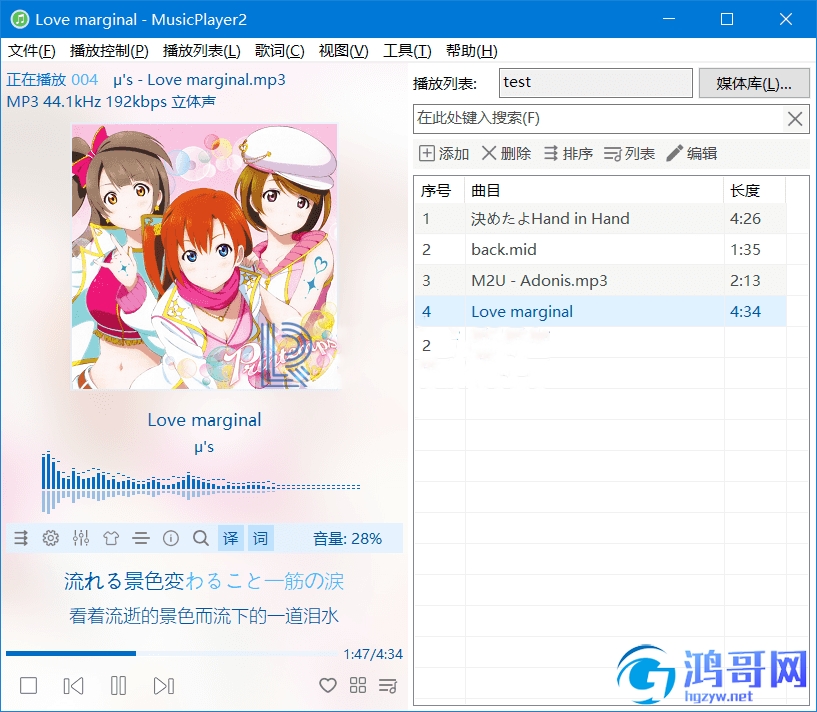Click MP3 44.1kHz 192kbps 立体声 info text

[111, 101]
